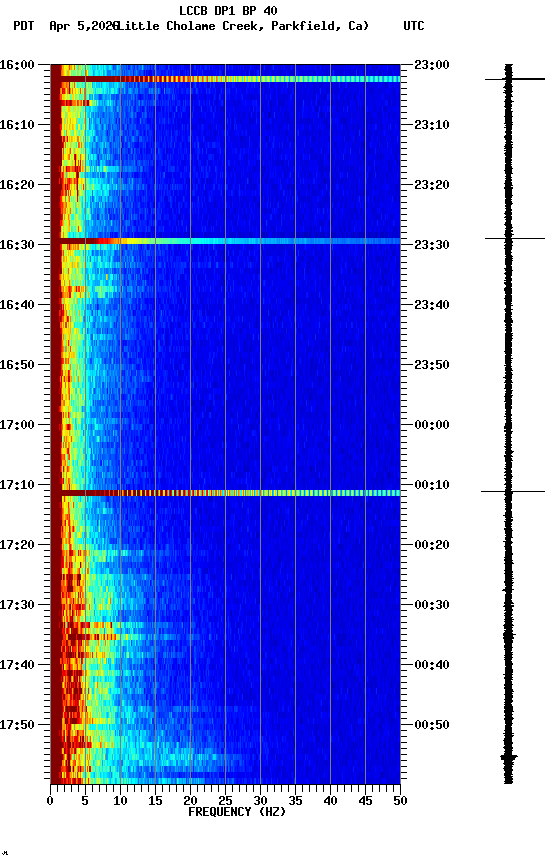This screenshot has width=552, height=864.
Task: Click the 'Apr 5,2026' date text
Action: 83,26
